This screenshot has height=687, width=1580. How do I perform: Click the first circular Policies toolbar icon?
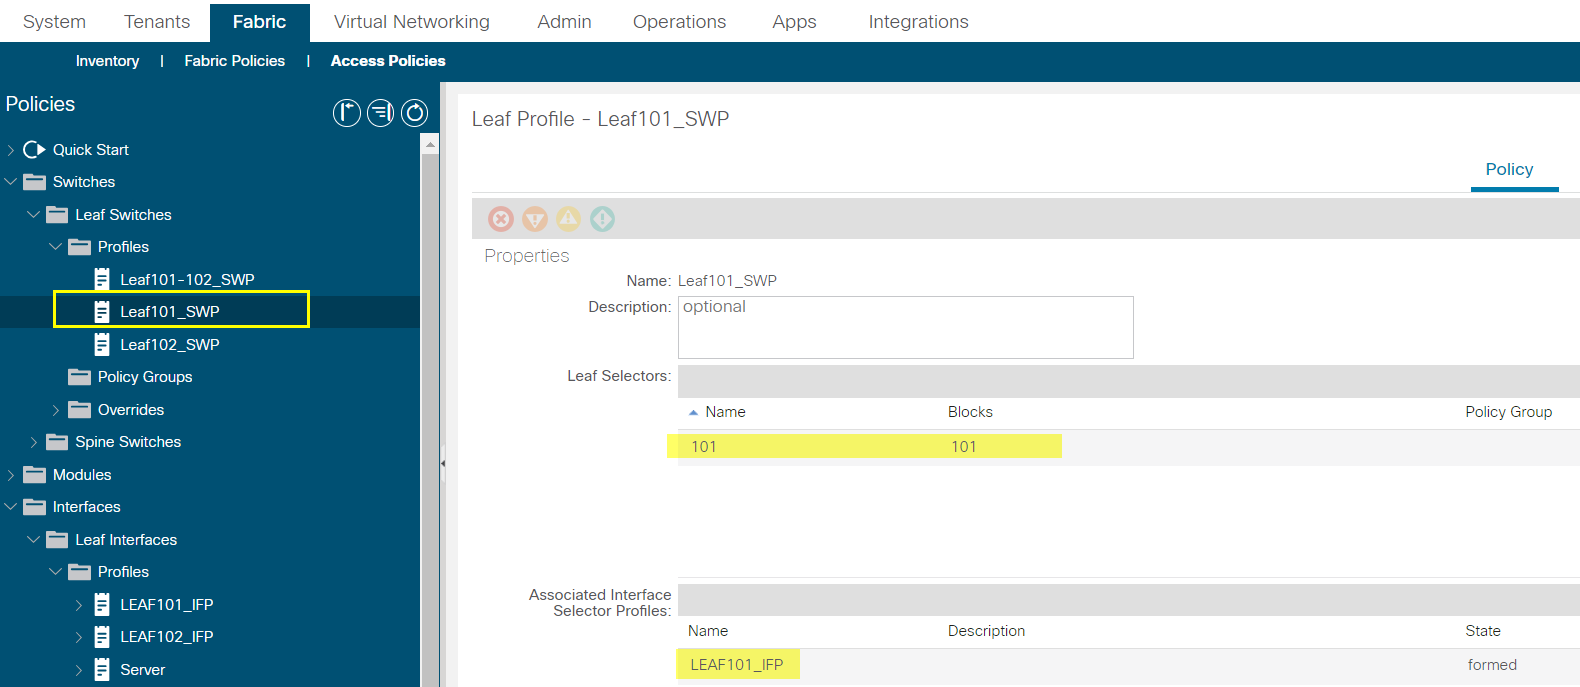point(346,113)
